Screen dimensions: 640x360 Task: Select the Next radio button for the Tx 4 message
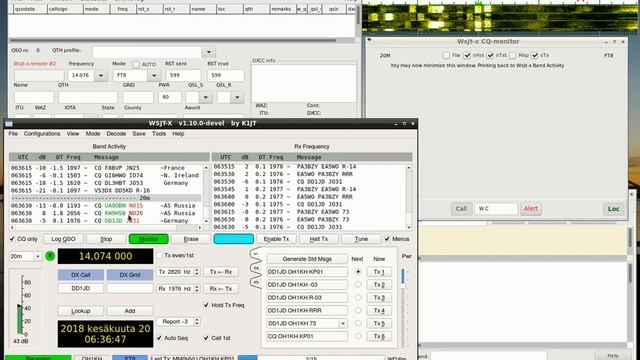[358, 310]
